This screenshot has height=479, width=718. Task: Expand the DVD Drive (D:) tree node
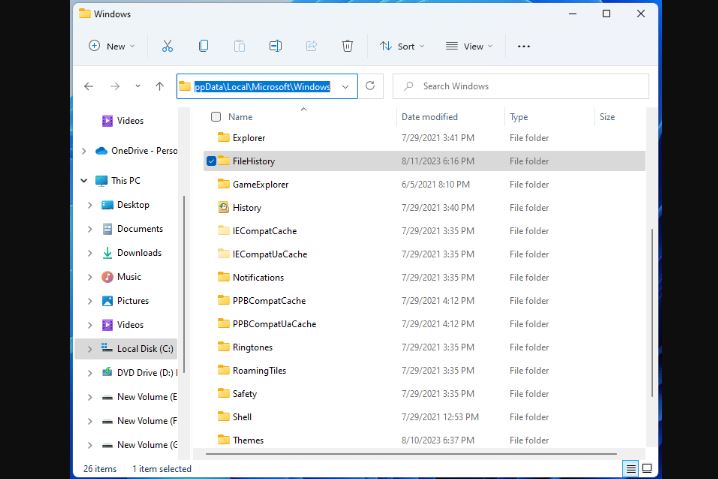tap(90, 373)
